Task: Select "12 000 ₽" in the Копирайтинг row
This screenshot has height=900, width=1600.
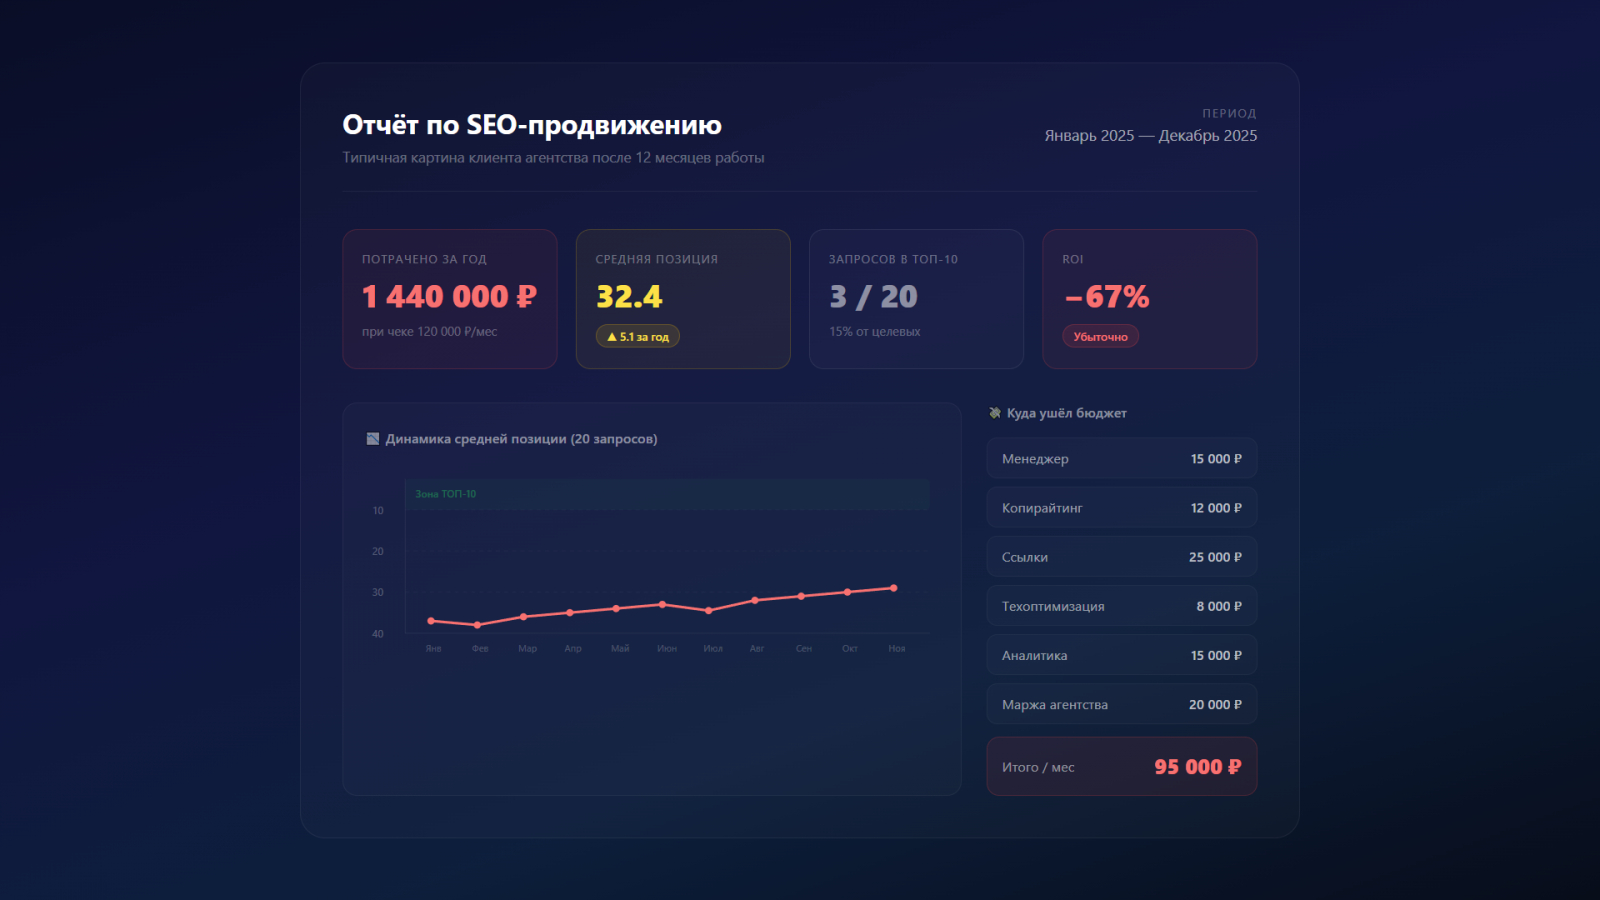Action: coord(1216,508)
